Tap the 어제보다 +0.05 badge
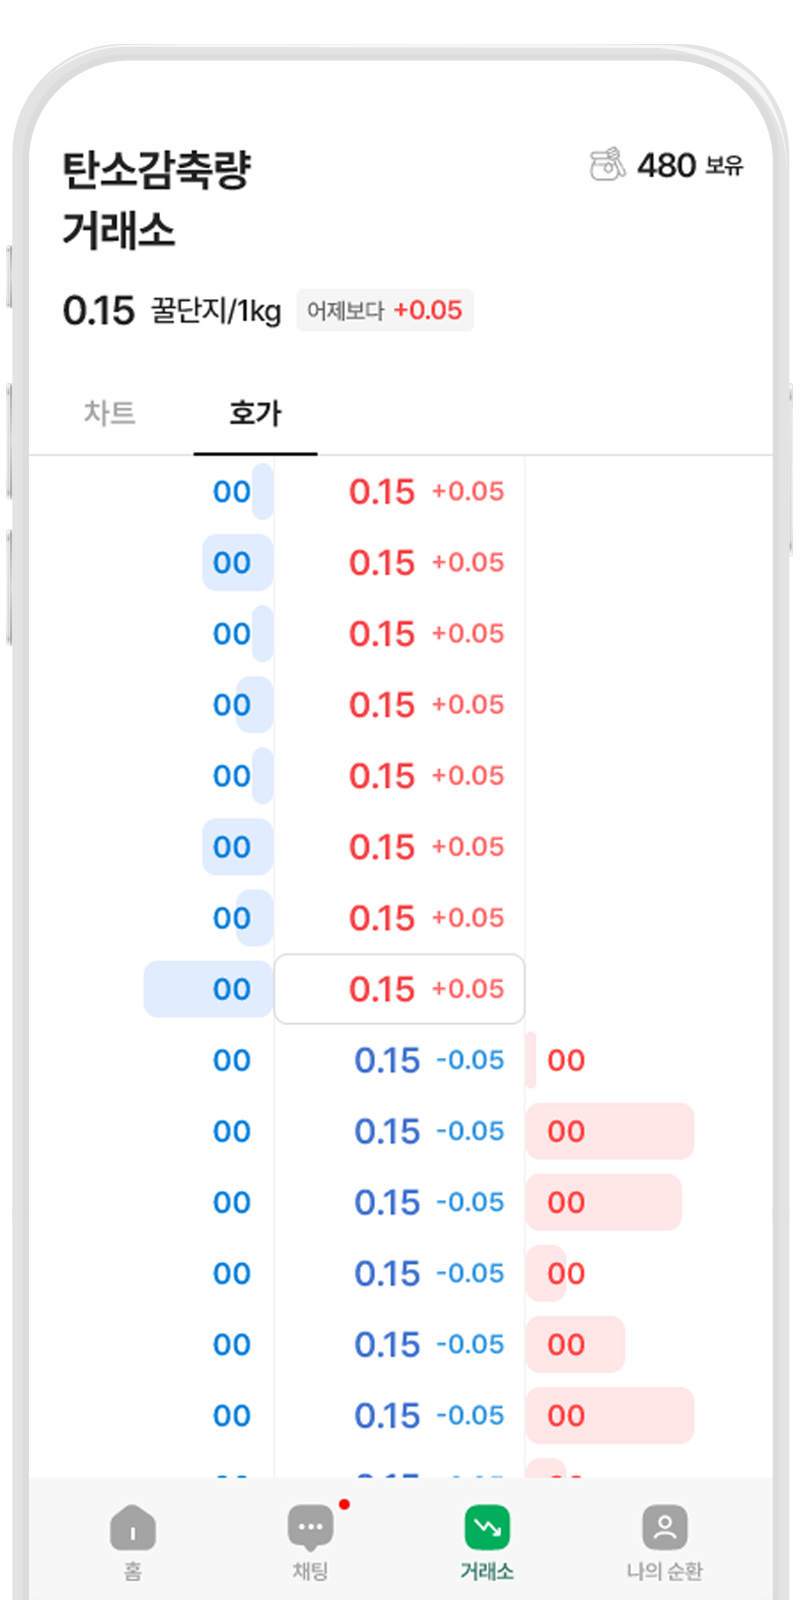 (385, 310)
